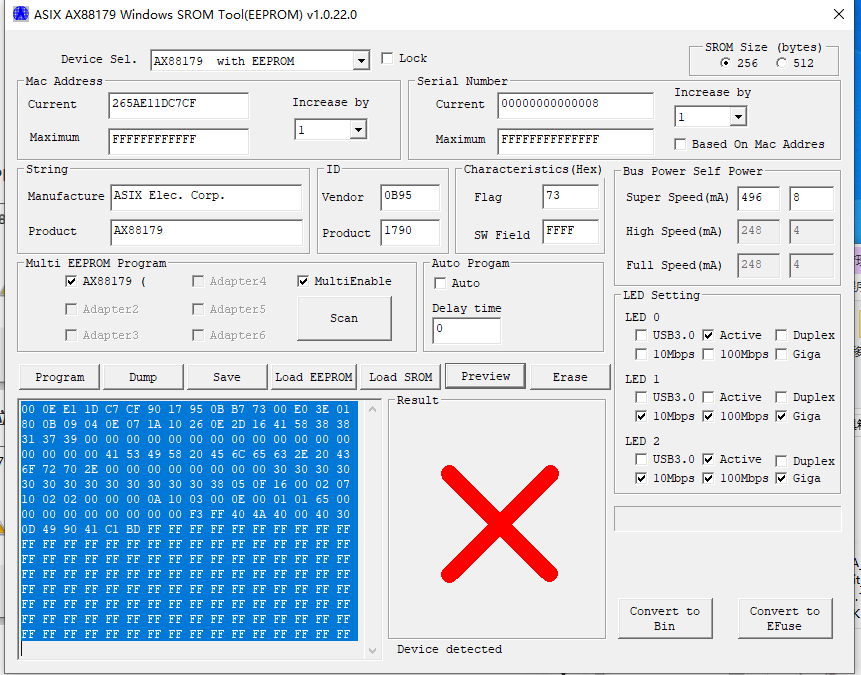Check LED 0 100Mbps option
Image resolution: width=861 pixels, height=675 pixels.
[x=708, y=354]
